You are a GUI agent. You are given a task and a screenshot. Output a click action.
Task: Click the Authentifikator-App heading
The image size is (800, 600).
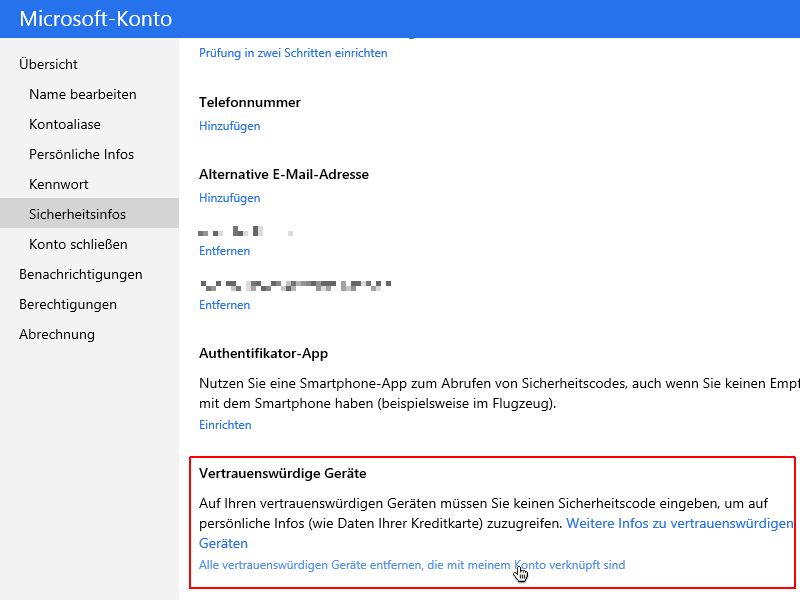pyautogui.click(x=263, y=354)
